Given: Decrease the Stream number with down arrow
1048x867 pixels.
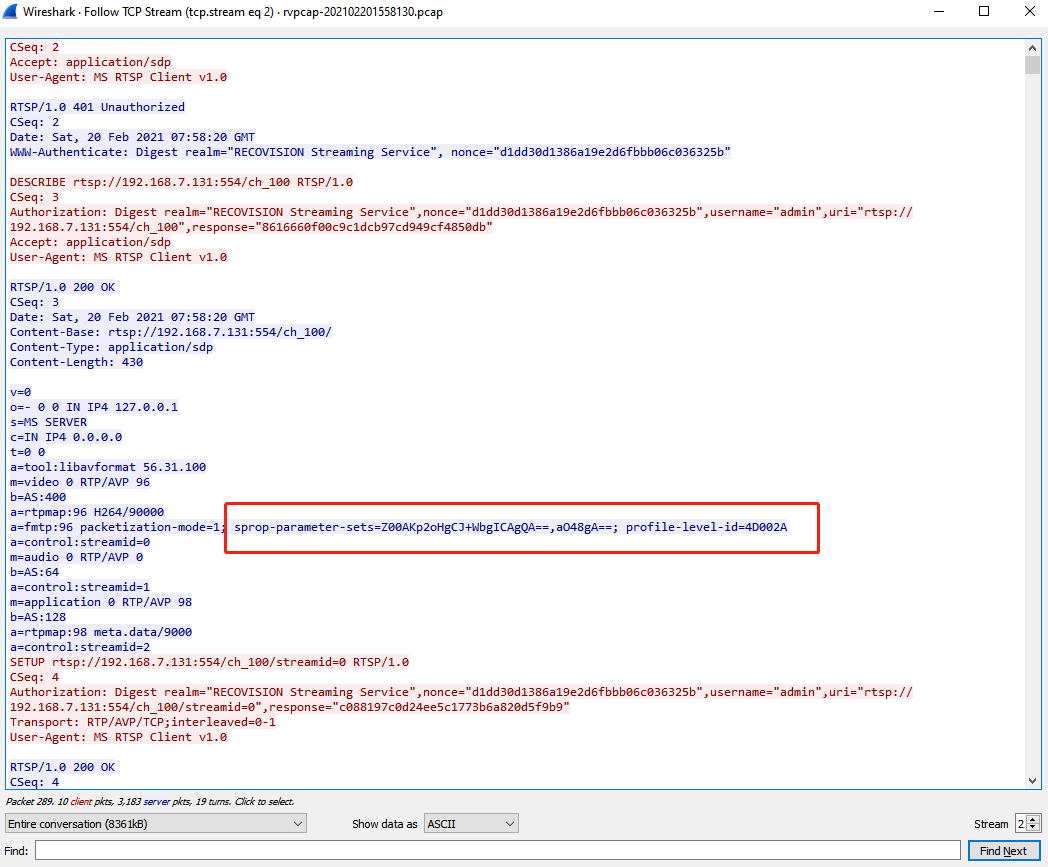Looking at the screenshot, I should coord(1033,828).
